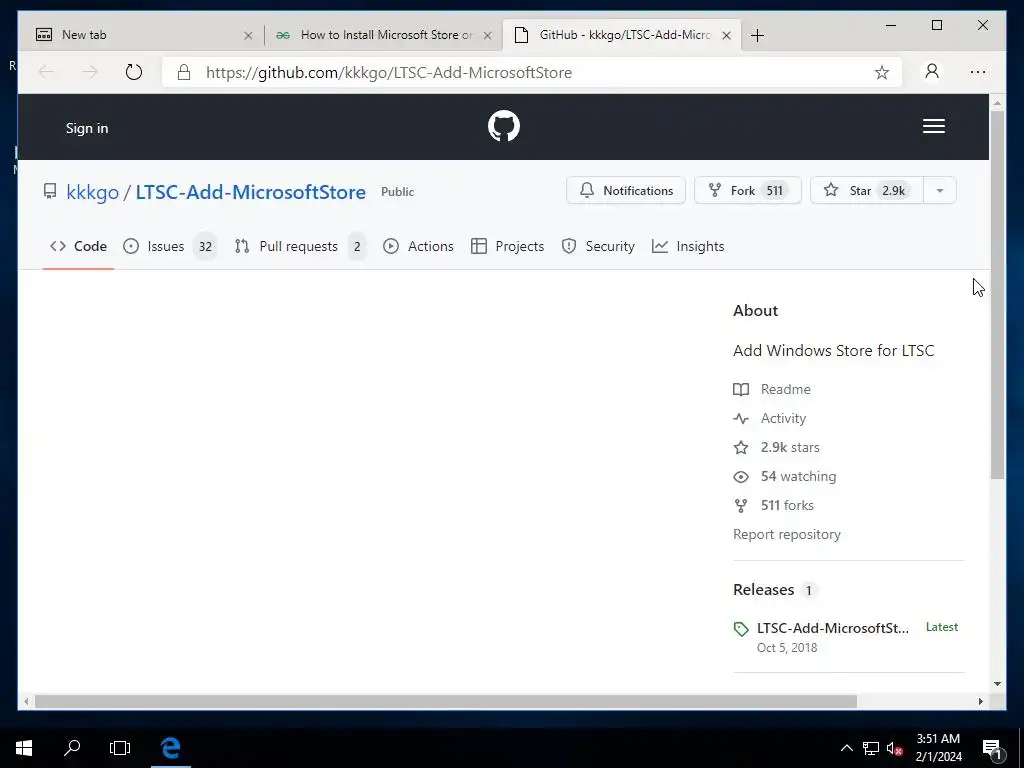
Task: Open the 2.9k stars link
Action: [776, 447]
